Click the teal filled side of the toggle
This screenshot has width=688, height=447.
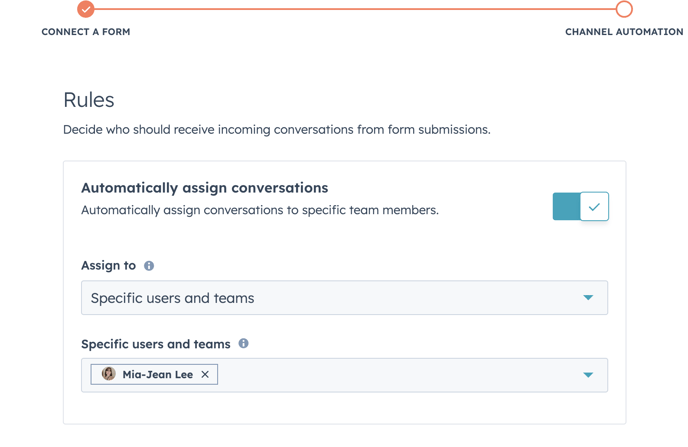pyautogui.click(x=566, y=206)
